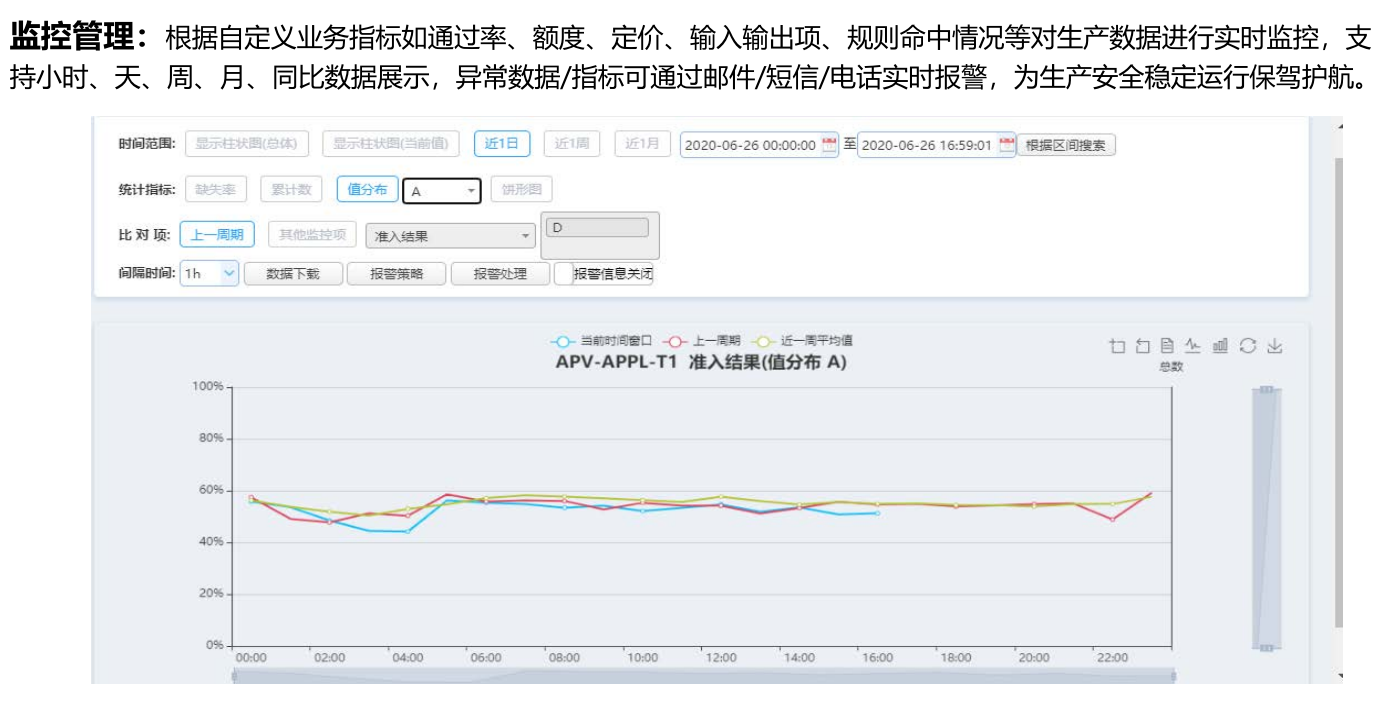Click the 数据下载 button
Image resolution: width=1390 pixels, height=702 pixels.
pyautogui.click(x=293, y=274)
